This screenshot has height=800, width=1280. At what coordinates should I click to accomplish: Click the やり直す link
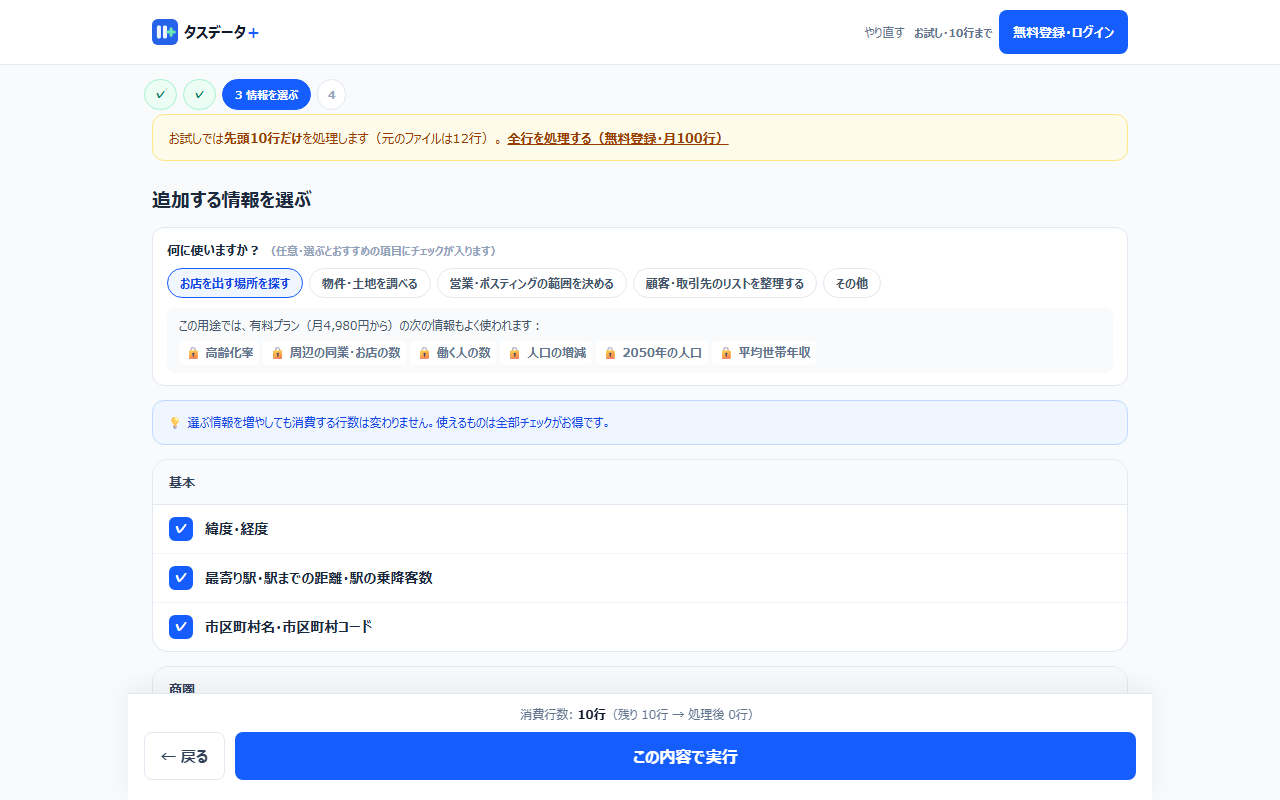click(884, 32)
